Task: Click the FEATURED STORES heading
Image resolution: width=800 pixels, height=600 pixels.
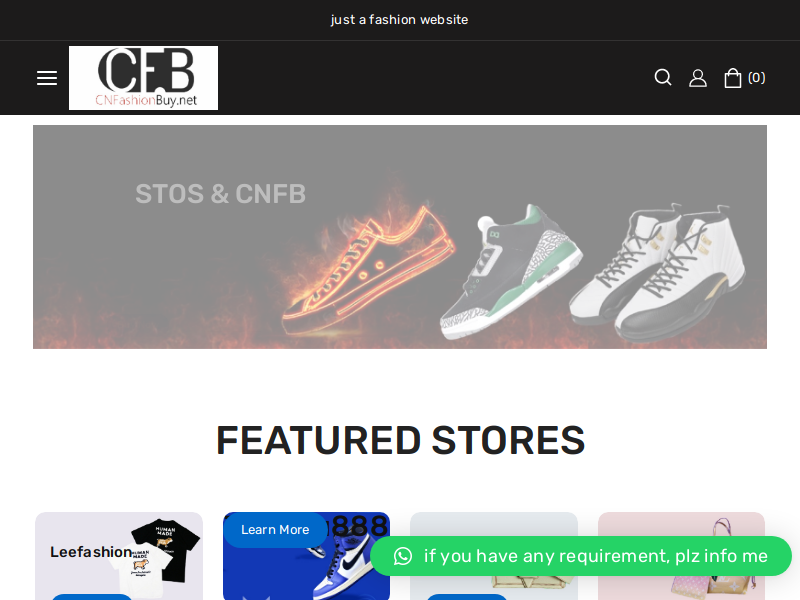Action: (401, 440)
